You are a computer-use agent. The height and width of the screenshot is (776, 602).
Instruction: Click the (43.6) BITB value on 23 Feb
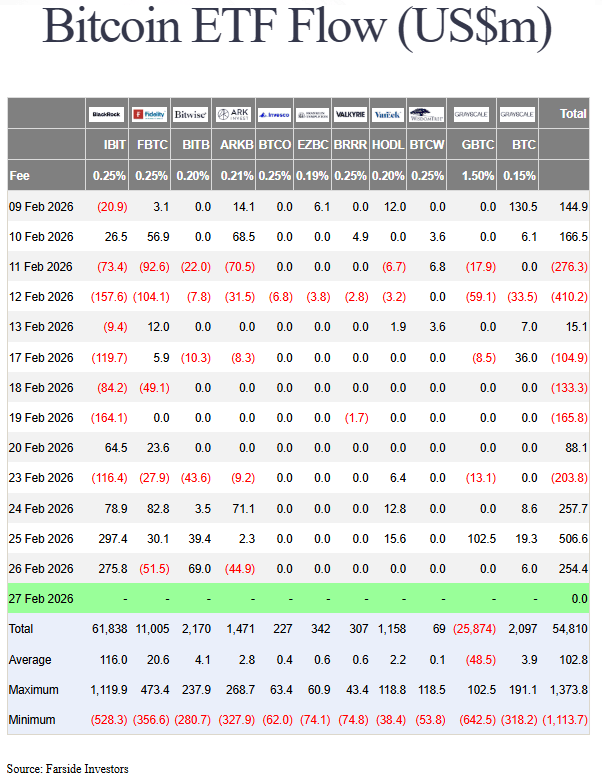point(196,478)
